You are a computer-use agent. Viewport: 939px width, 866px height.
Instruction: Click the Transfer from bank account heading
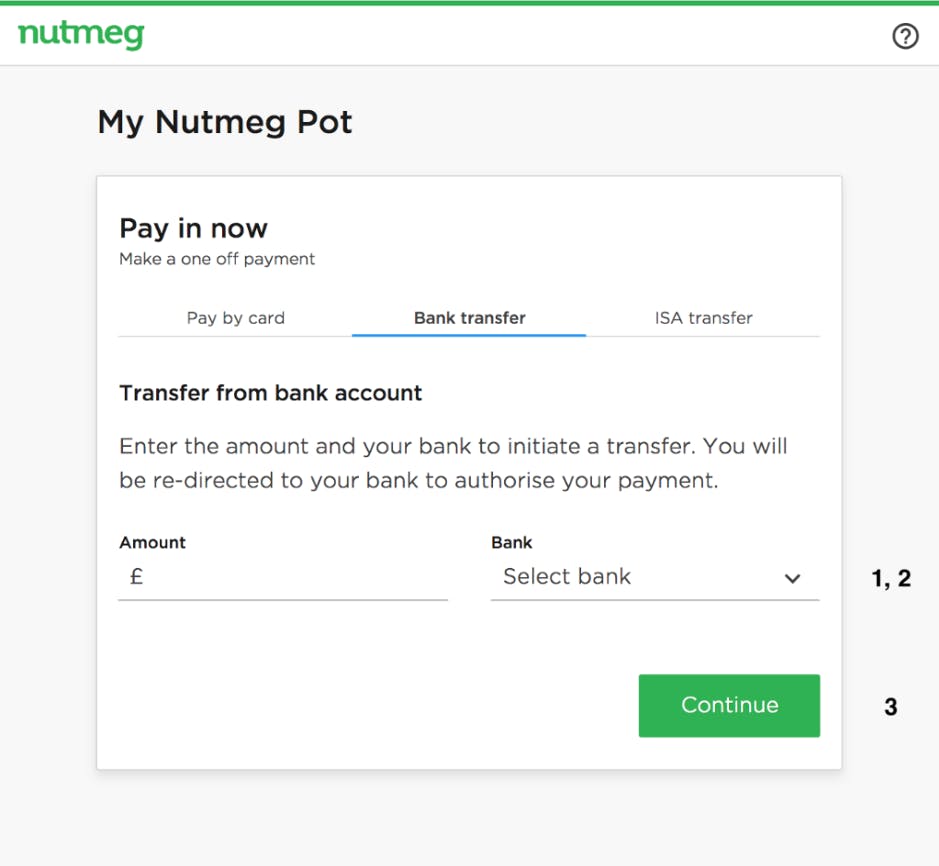[271, 393]
